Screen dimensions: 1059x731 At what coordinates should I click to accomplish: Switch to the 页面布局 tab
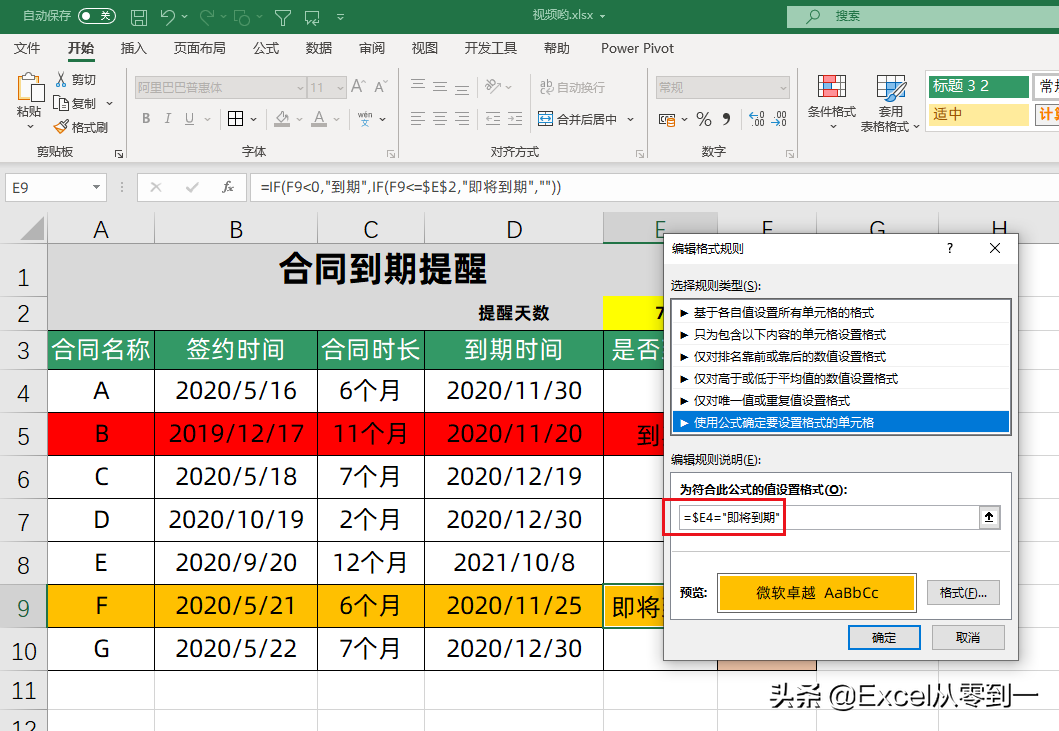click(199, 48)
